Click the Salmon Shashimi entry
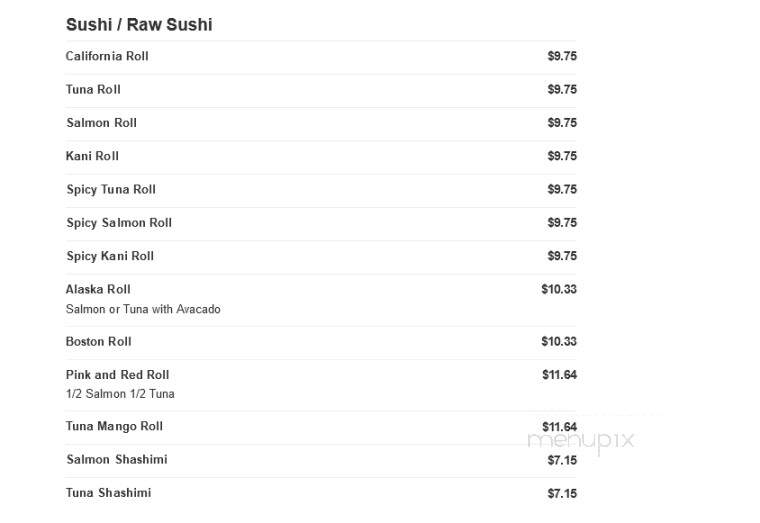The image size is (760, 523). point(117,460)
